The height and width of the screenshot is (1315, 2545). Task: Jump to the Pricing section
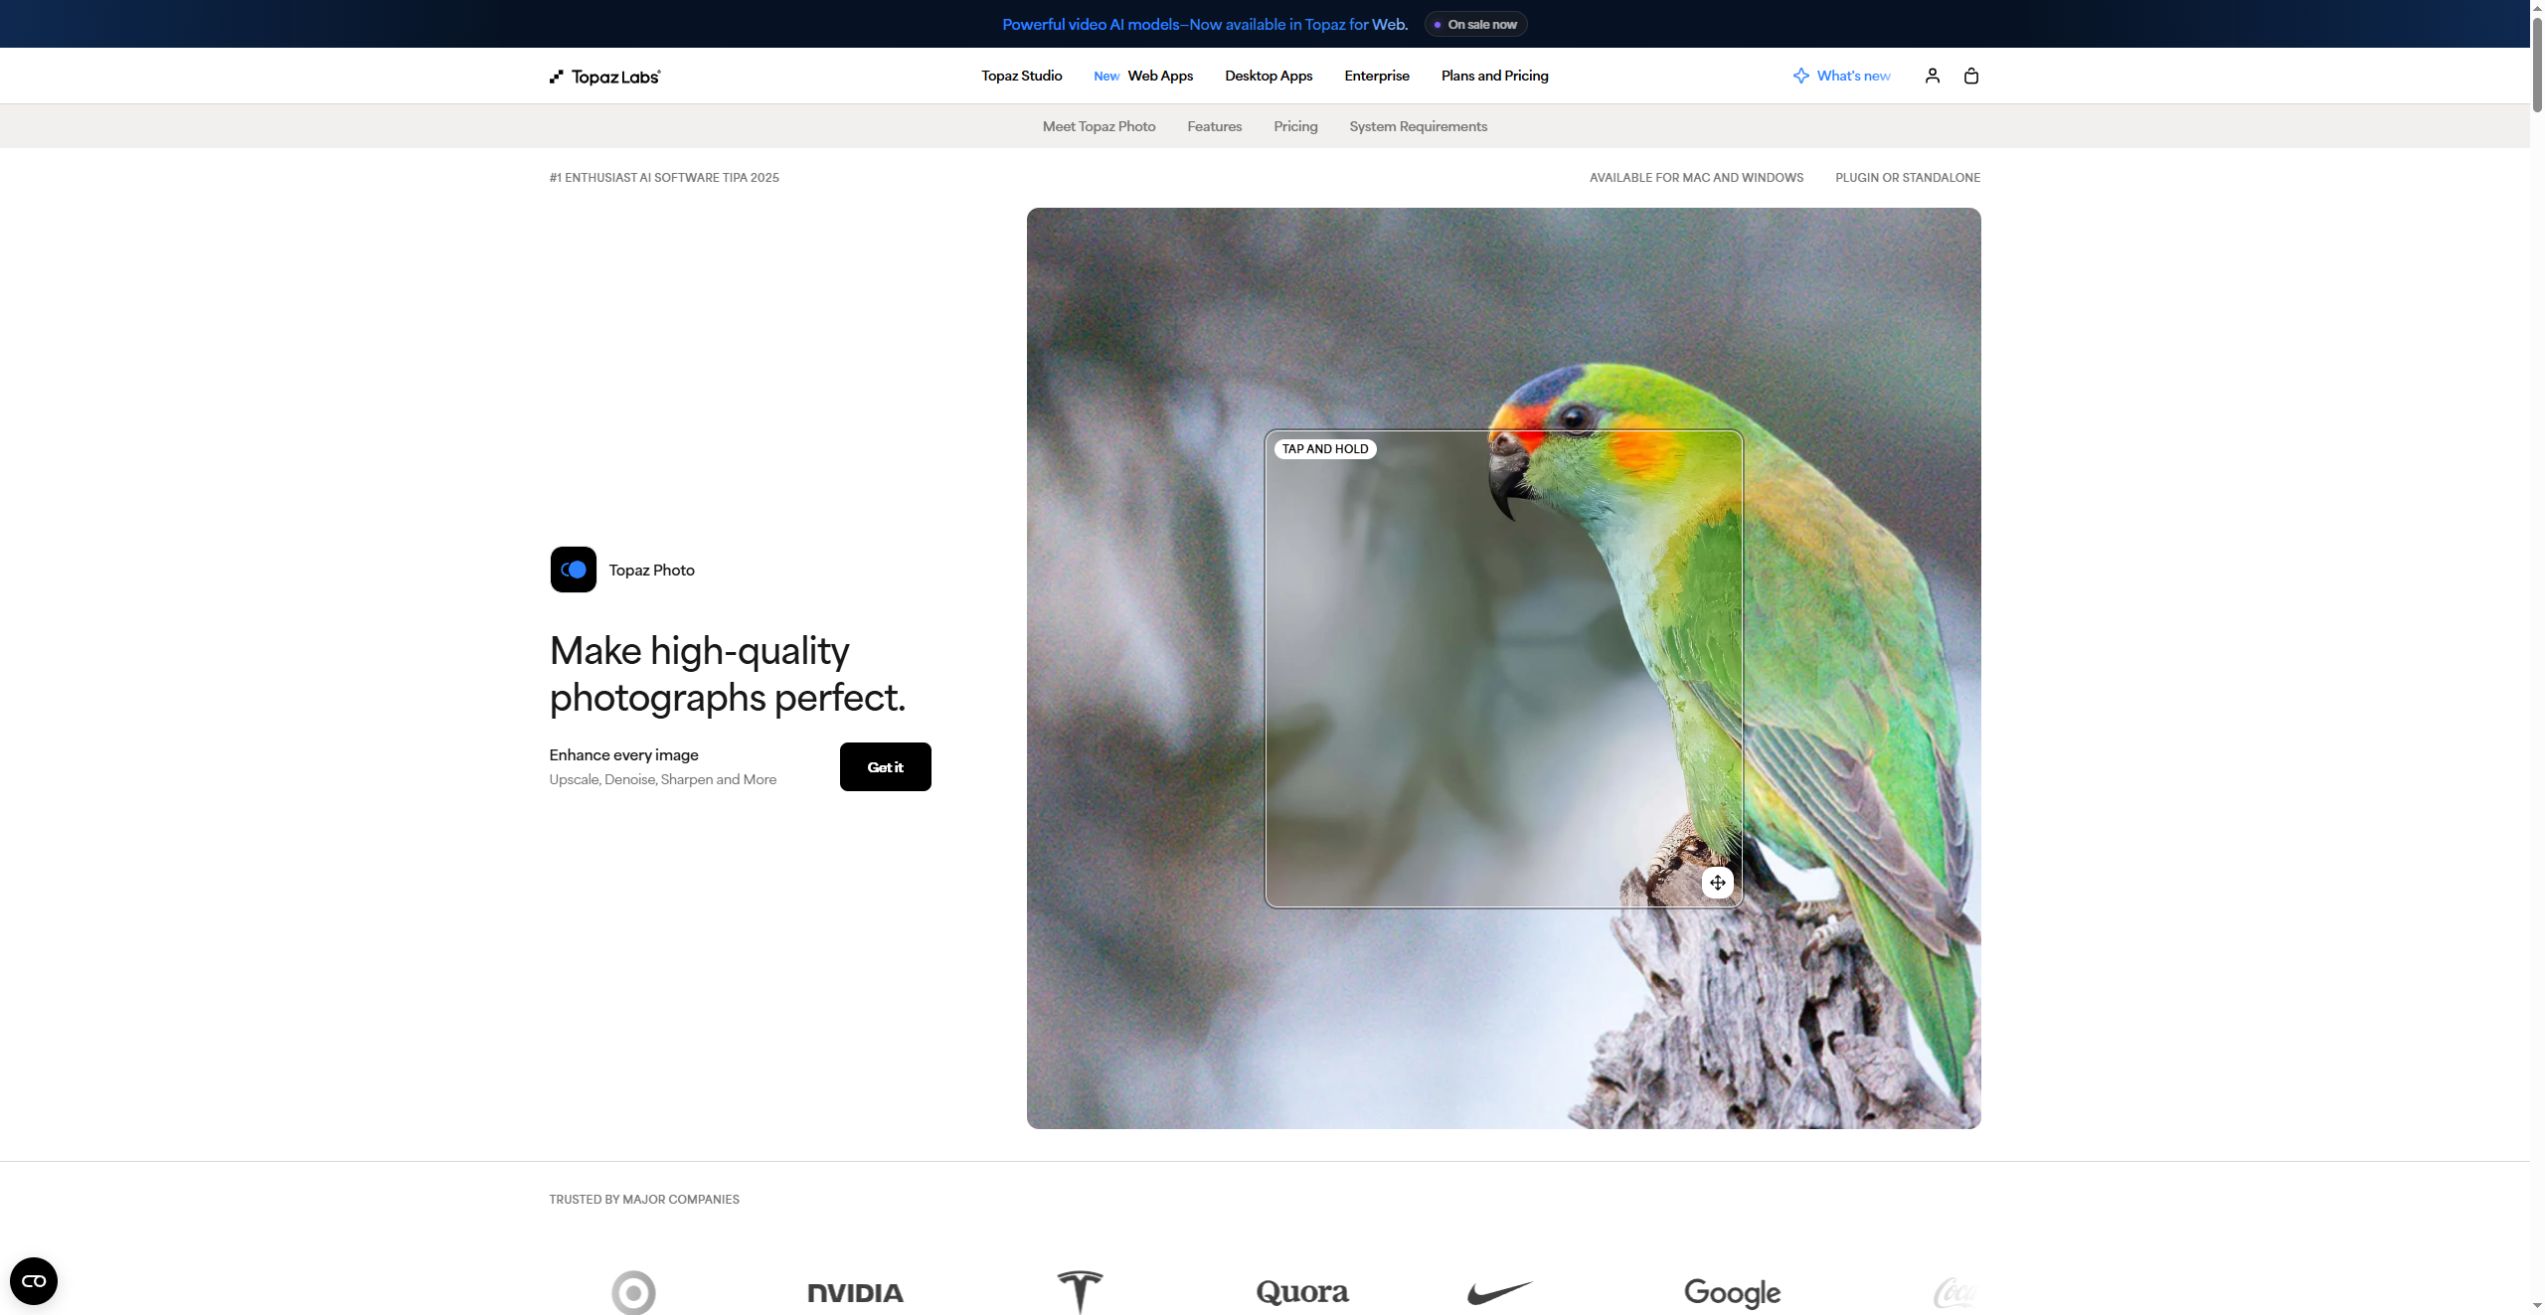[1295, 126]
